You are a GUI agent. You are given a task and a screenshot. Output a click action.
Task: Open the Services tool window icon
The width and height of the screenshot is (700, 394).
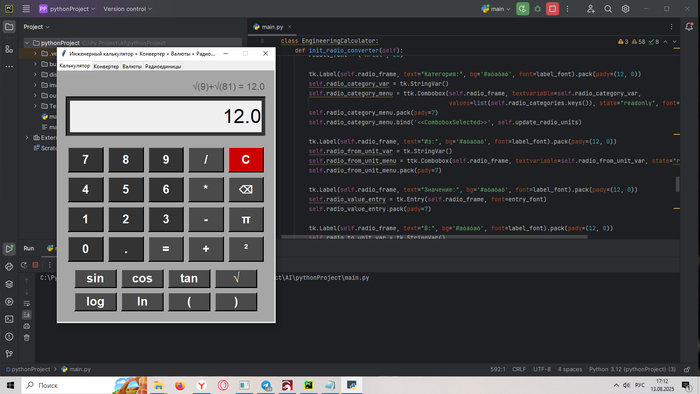pos(9,302)
